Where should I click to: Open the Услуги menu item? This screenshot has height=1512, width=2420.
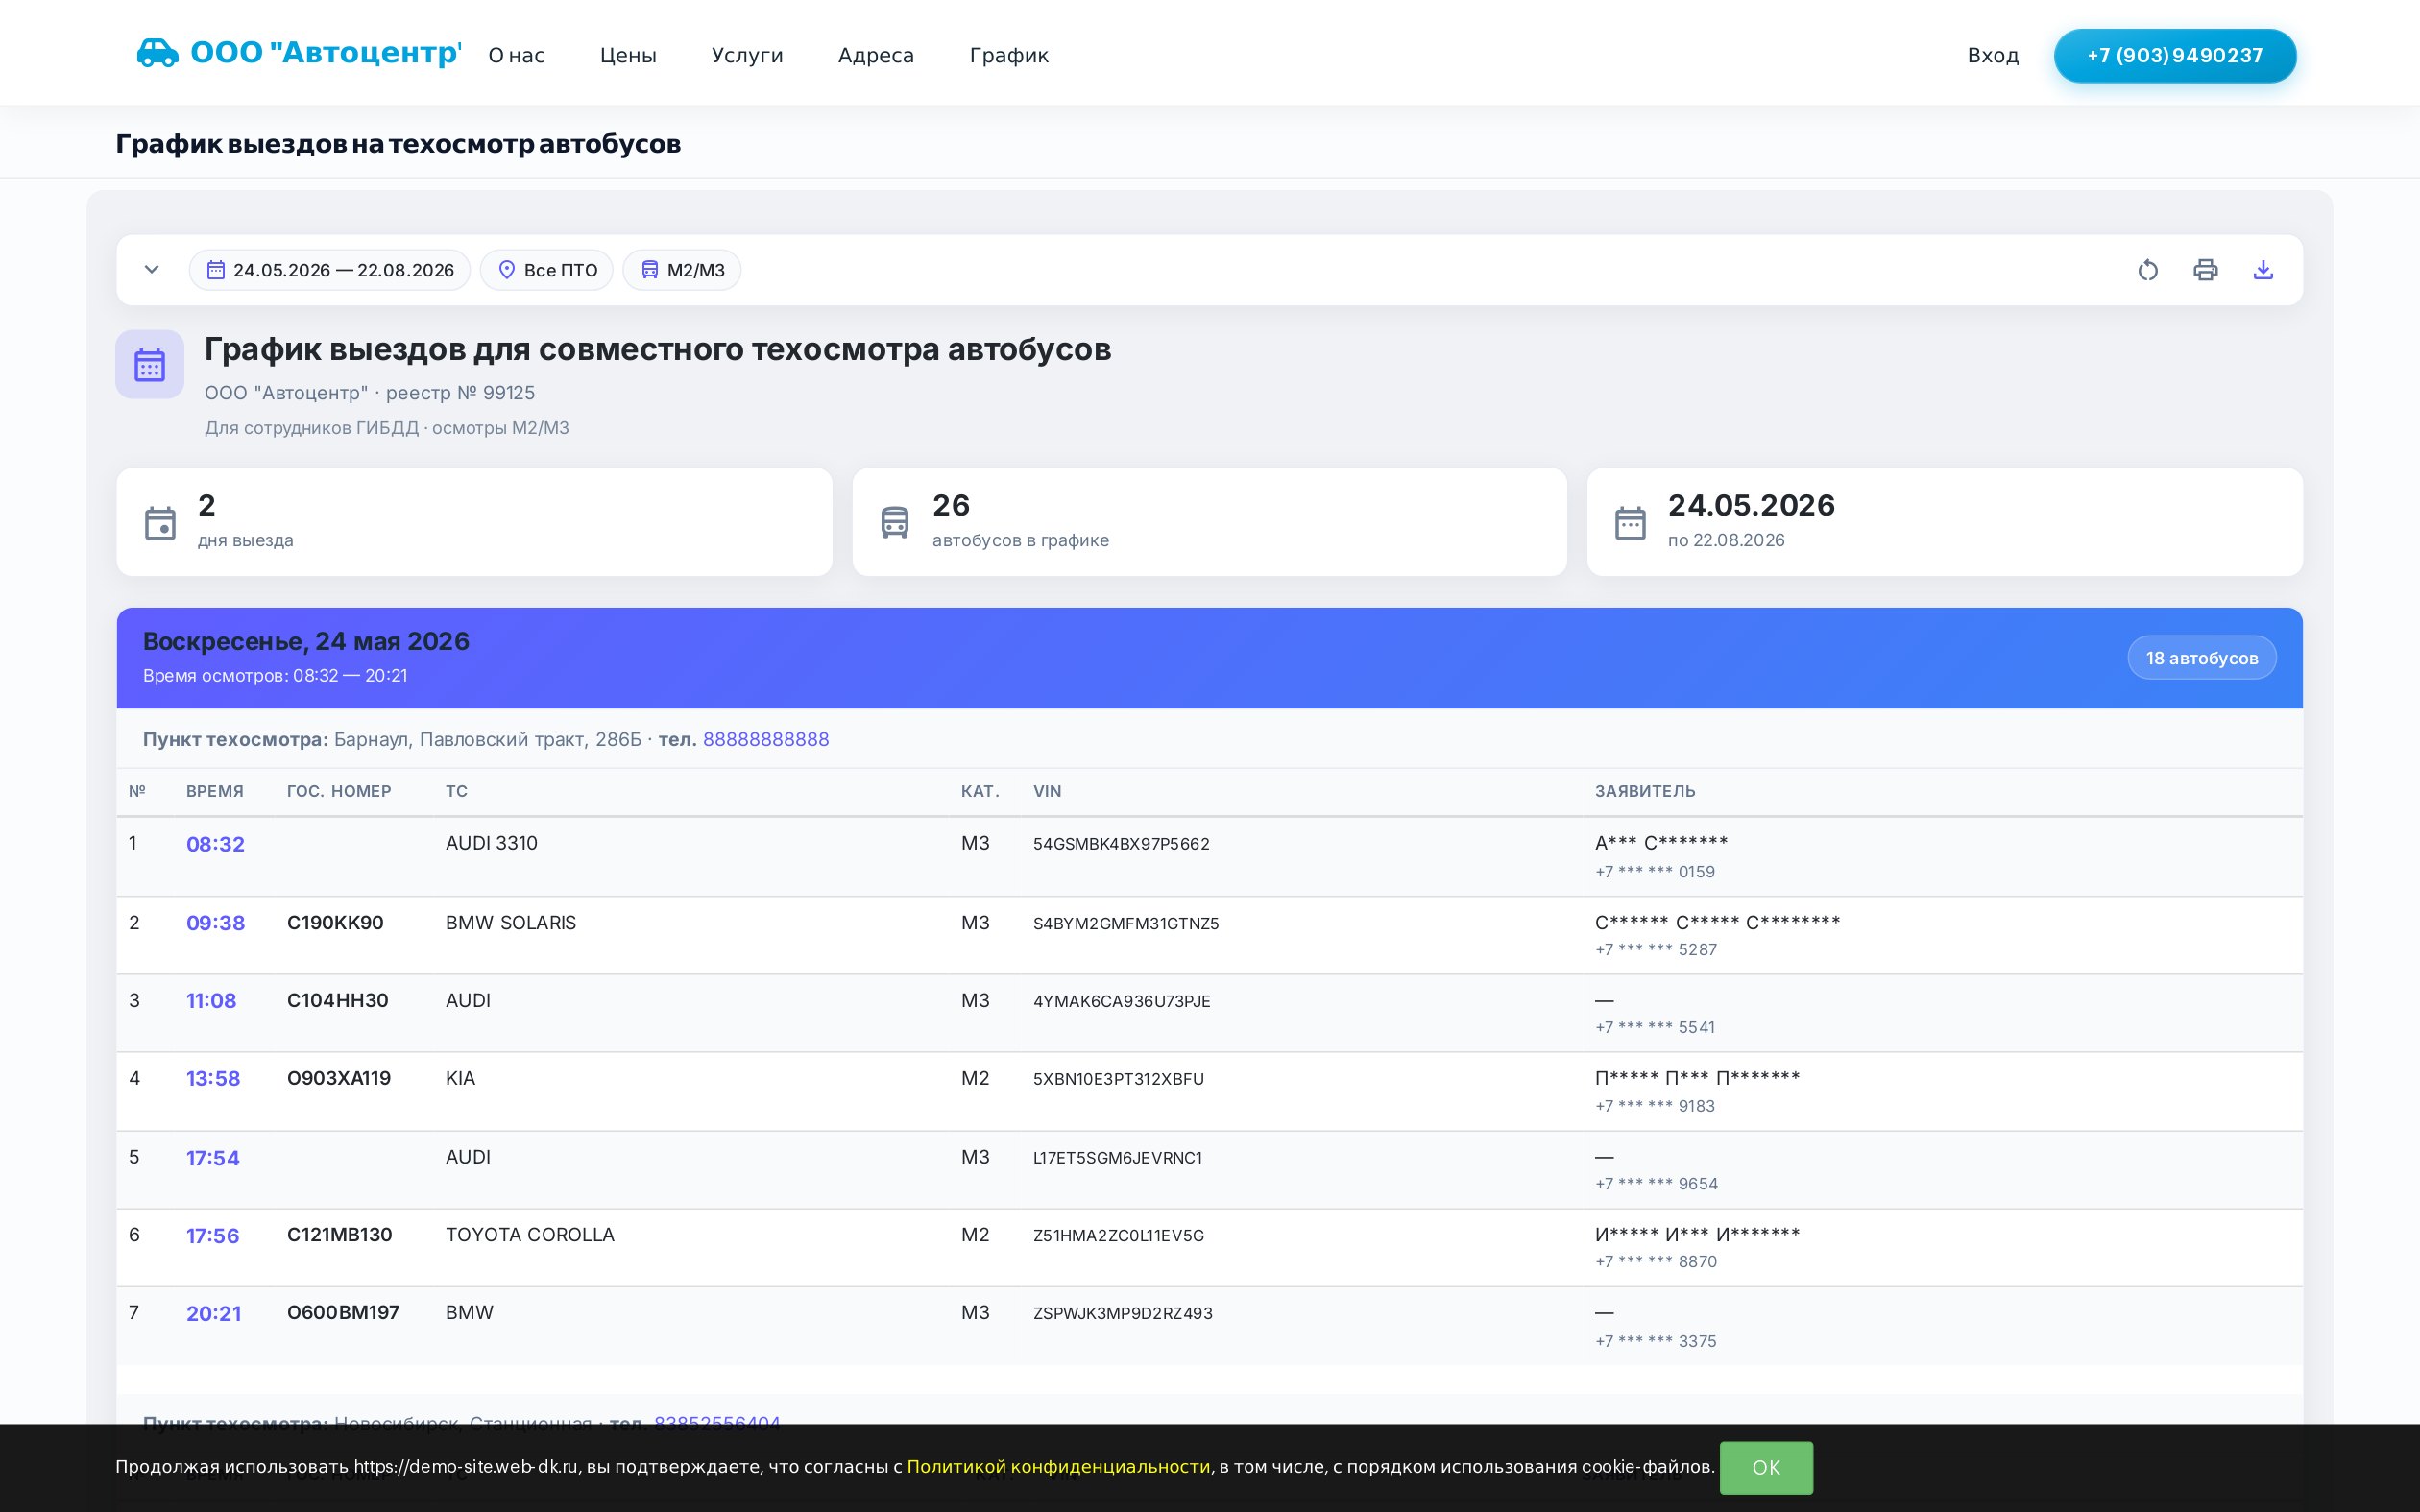pos(747,55)
